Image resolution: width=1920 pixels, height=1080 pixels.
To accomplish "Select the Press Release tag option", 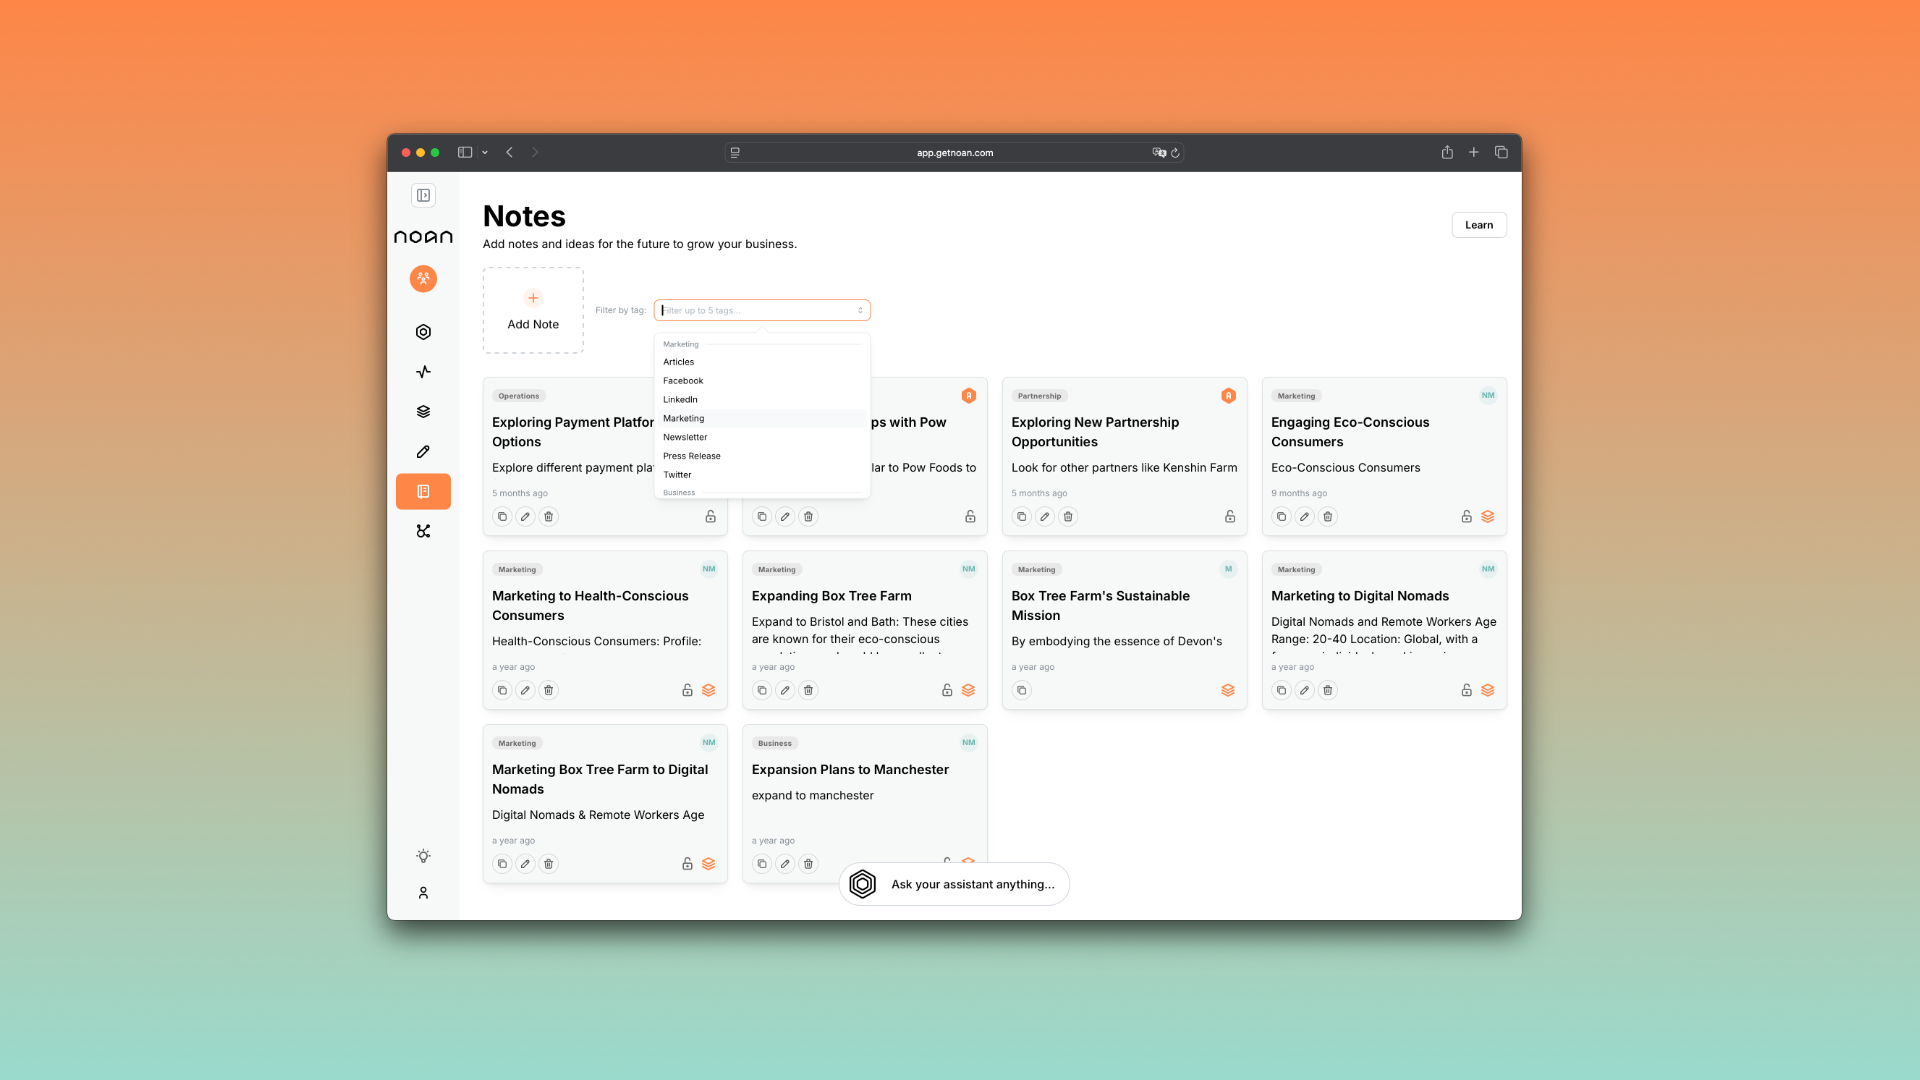I will click(x=691, y=456).
